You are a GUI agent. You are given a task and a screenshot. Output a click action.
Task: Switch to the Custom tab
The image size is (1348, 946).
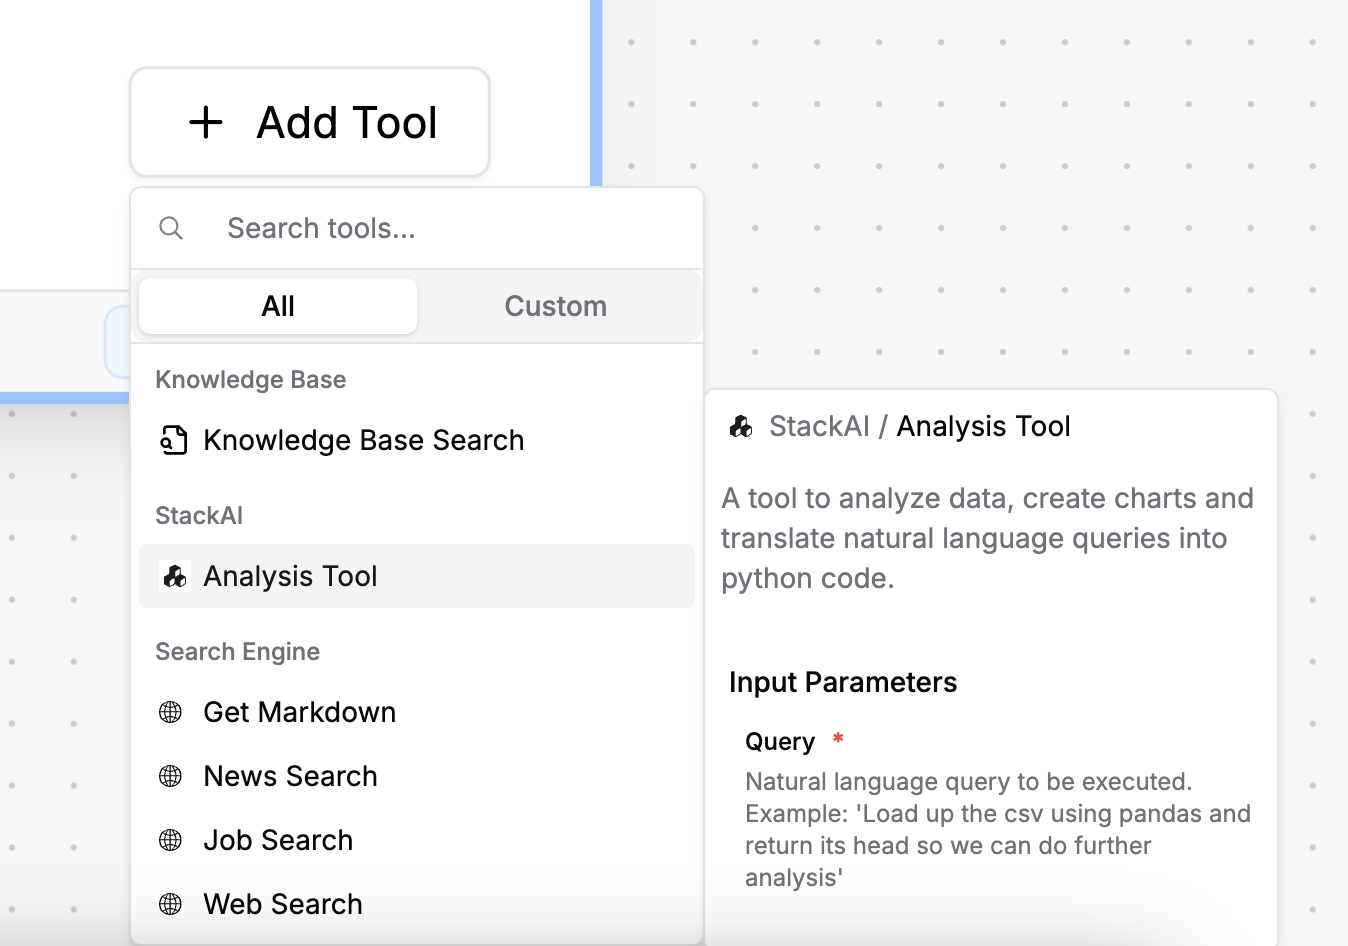click(556, 306)
